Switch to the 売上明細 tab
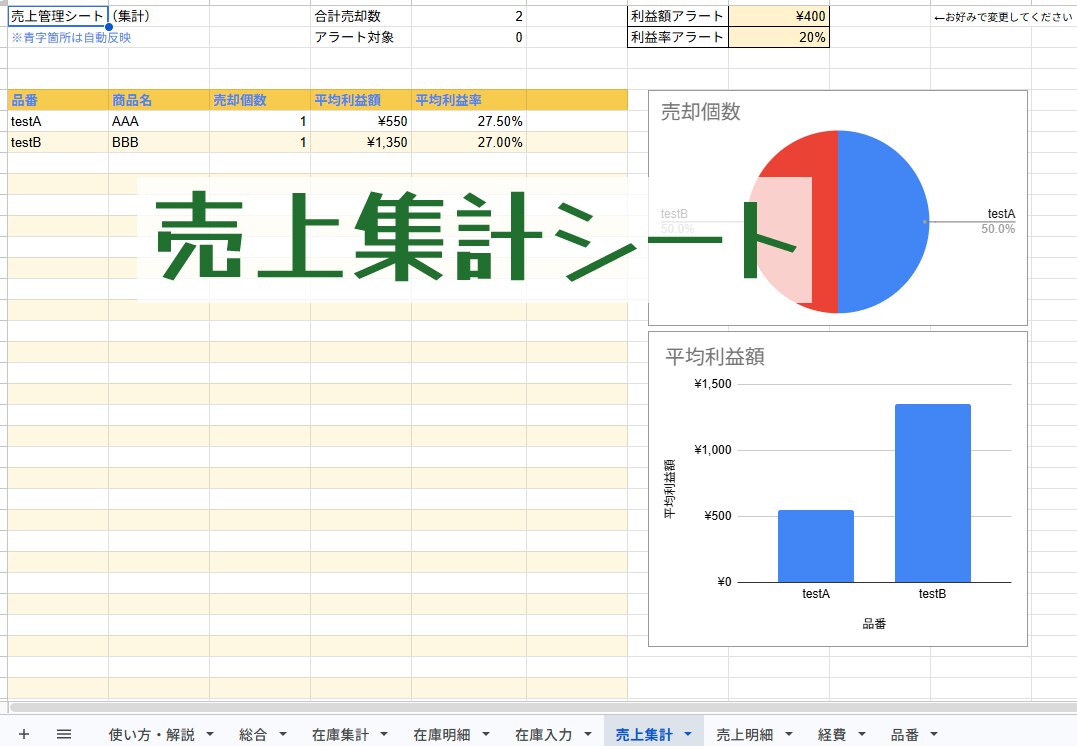 [745, 734]
